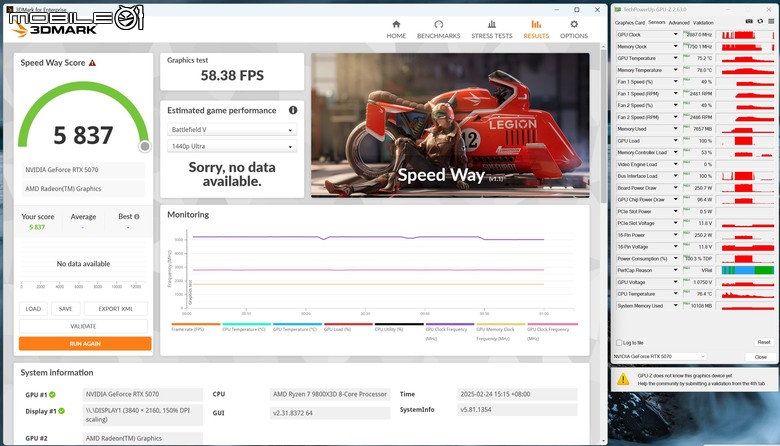Switch to GPU-Z Advanced tab
Image resolution: width=780 pixels, height=446 pixels.
679,23
